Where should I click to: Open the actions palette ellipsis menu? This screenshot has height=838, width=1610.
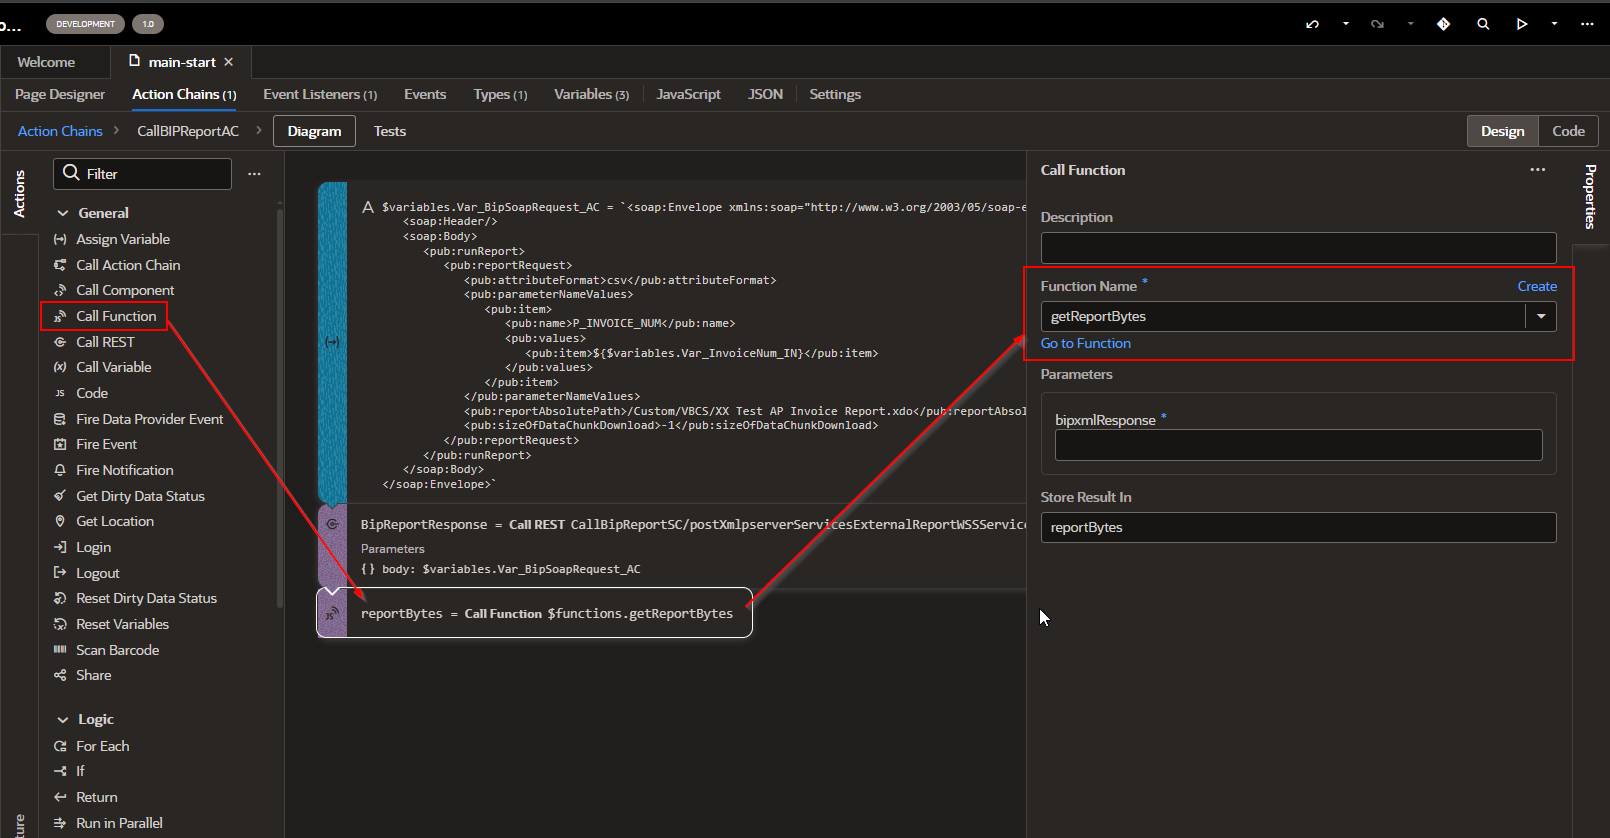[x=254, y=174]
